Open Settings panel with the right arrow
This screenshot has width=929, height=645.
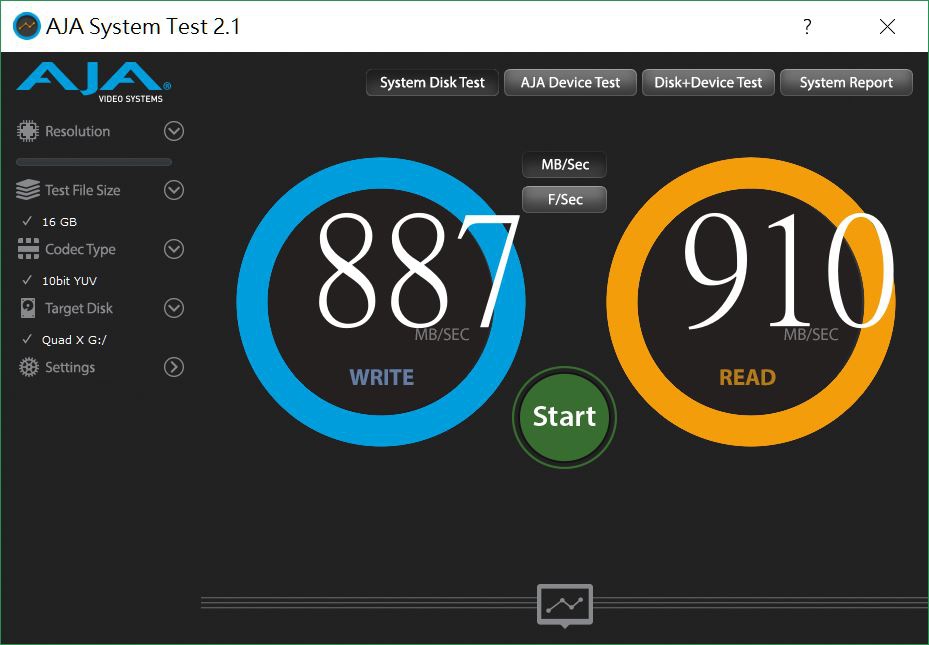[x=174, y=367]
